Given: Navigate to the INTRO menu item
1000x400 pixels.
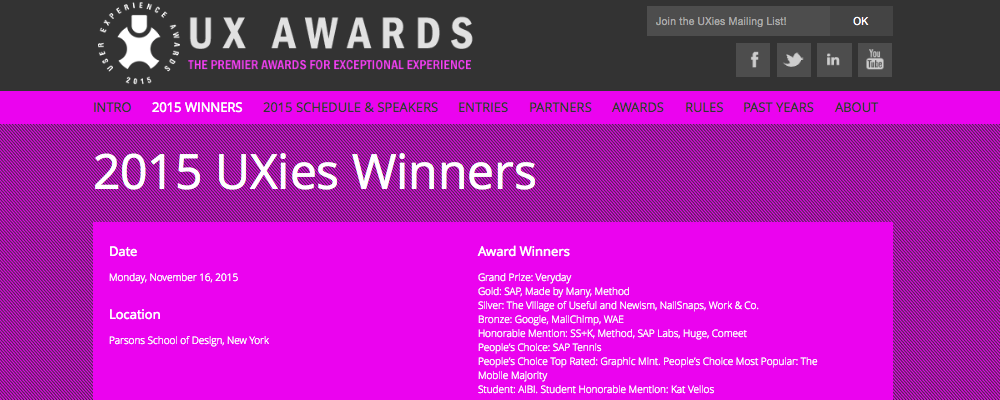Looking at the screenshot, I should point(112,107).
